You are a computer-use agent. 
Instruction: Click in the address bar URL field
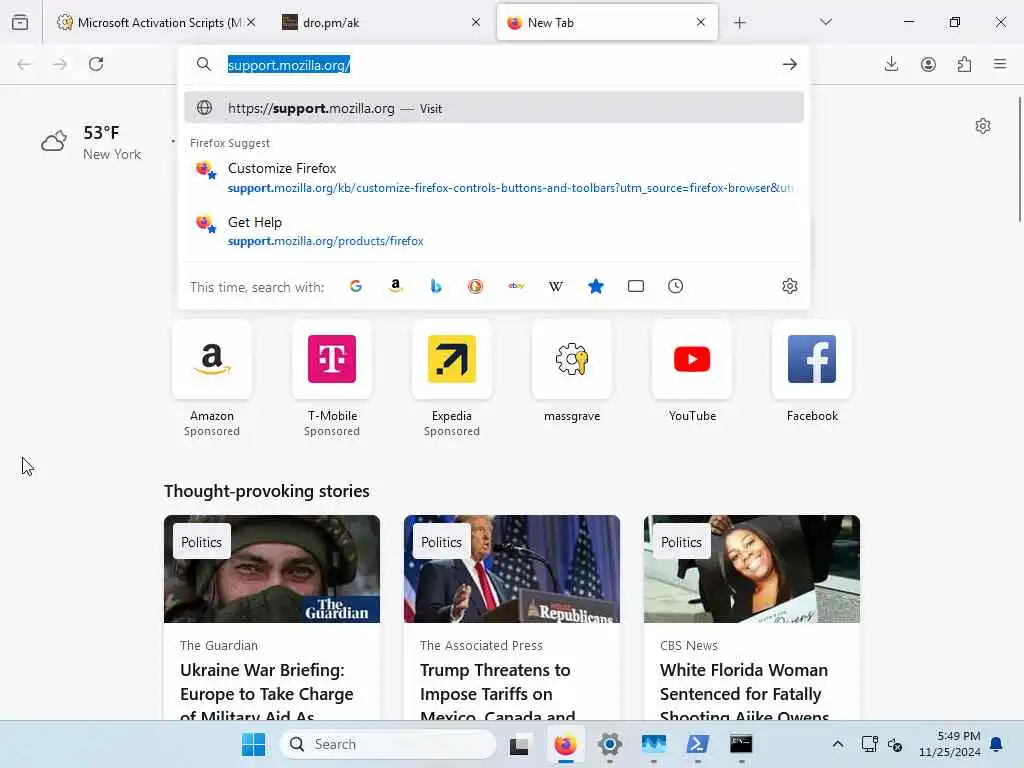click(x=494, y=65)
